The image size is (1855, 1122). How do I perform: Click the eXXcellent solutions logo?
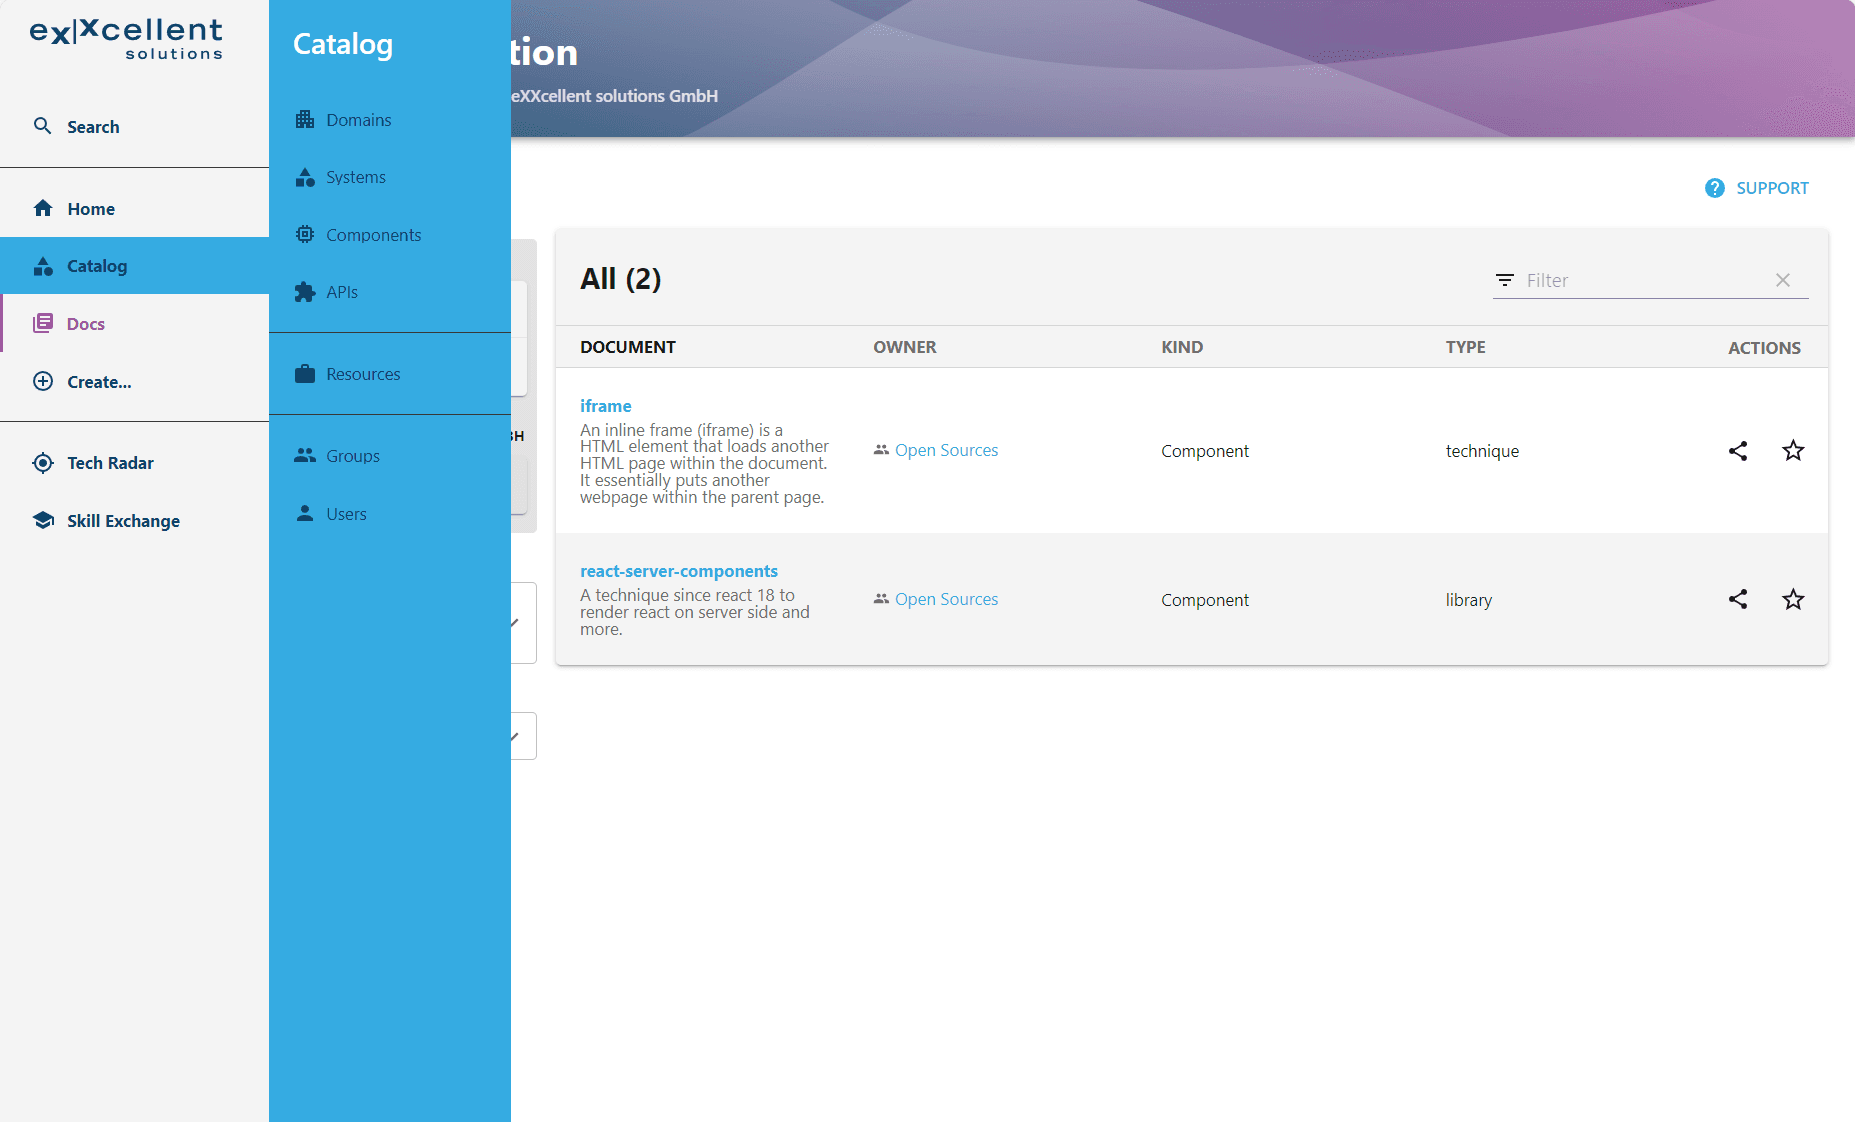point(126,40)
